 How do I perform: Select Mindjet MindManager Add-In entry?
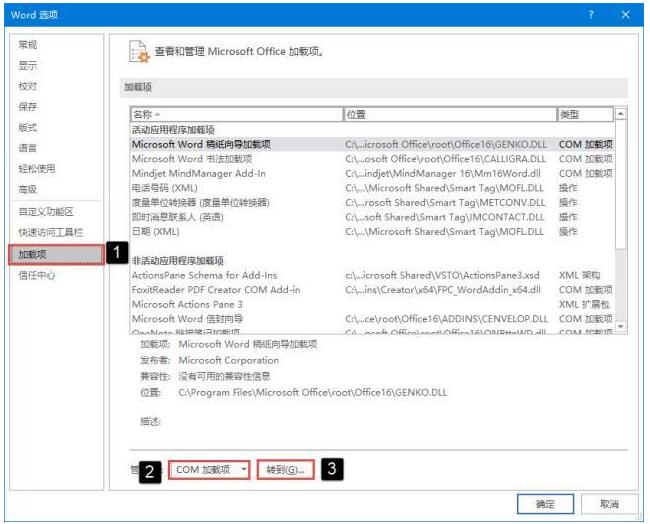(199, 173)
